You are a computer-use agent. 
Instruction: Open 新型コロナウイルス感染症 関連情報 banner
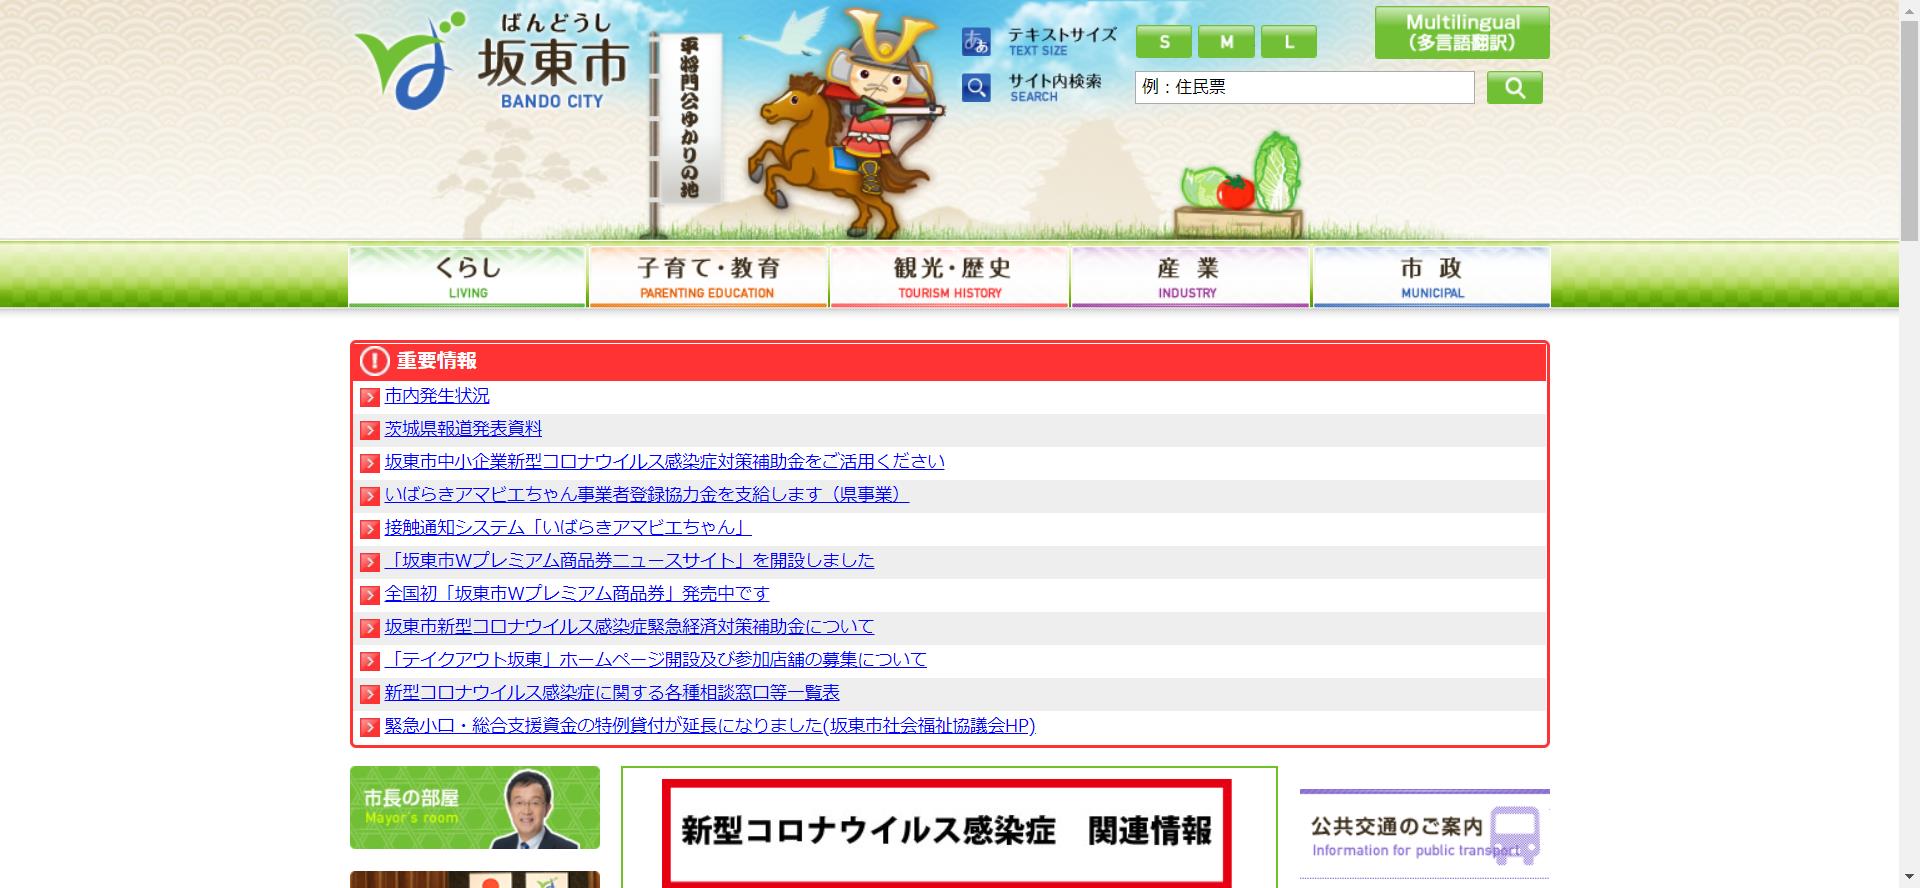click(946, 832)
